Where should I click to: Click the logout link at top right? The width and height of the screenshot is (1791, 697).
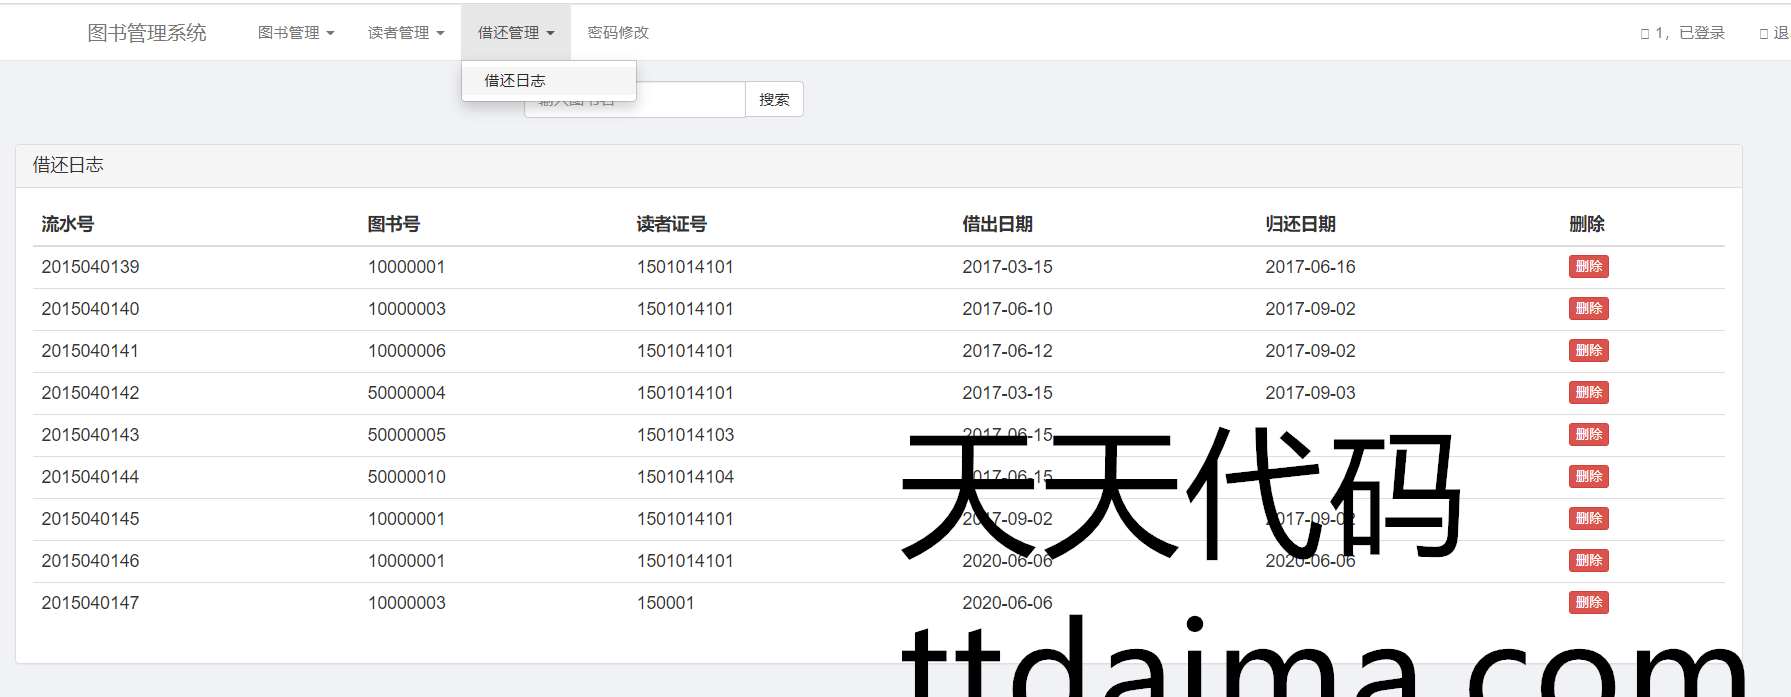click(x=1776, y=33)
